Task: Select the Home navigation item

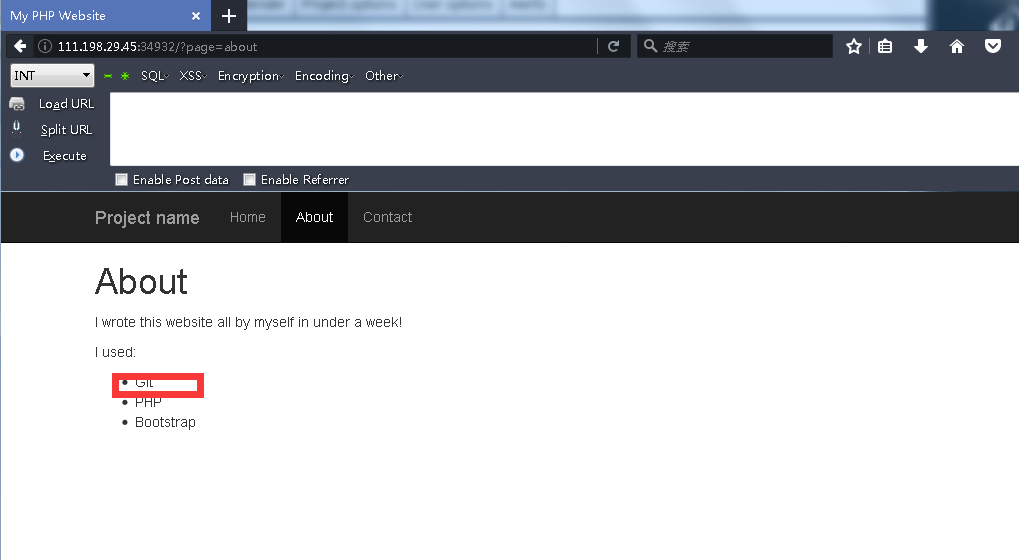Action: point(247,217)
